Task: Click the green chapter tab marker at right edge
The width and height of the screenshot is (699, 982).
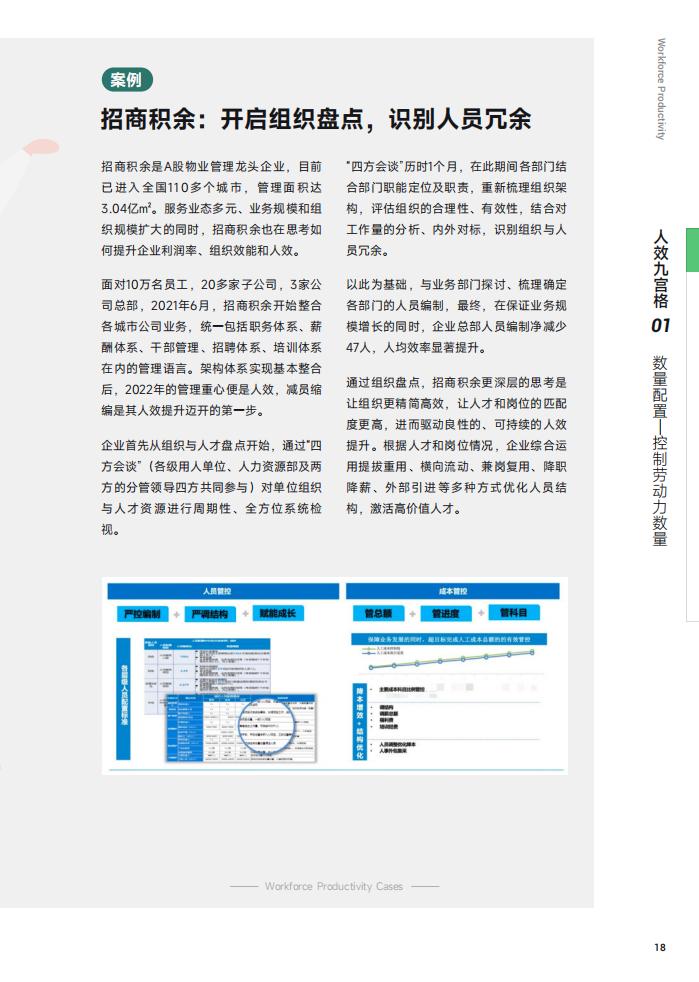Action: [692, 249]
